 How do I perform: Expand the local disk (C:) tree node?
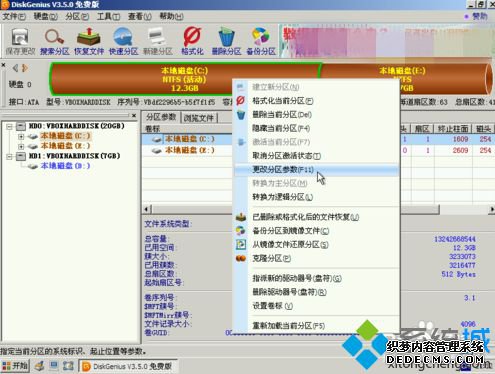pyautogui.click(x=21, y=136)
